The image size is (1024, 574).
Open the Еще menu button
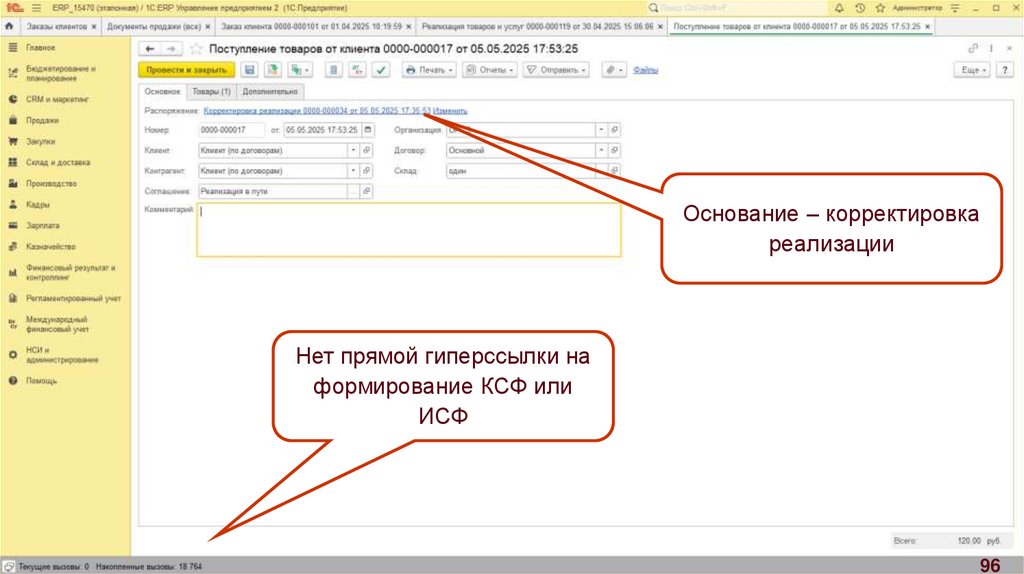click(x=972, y=70)
